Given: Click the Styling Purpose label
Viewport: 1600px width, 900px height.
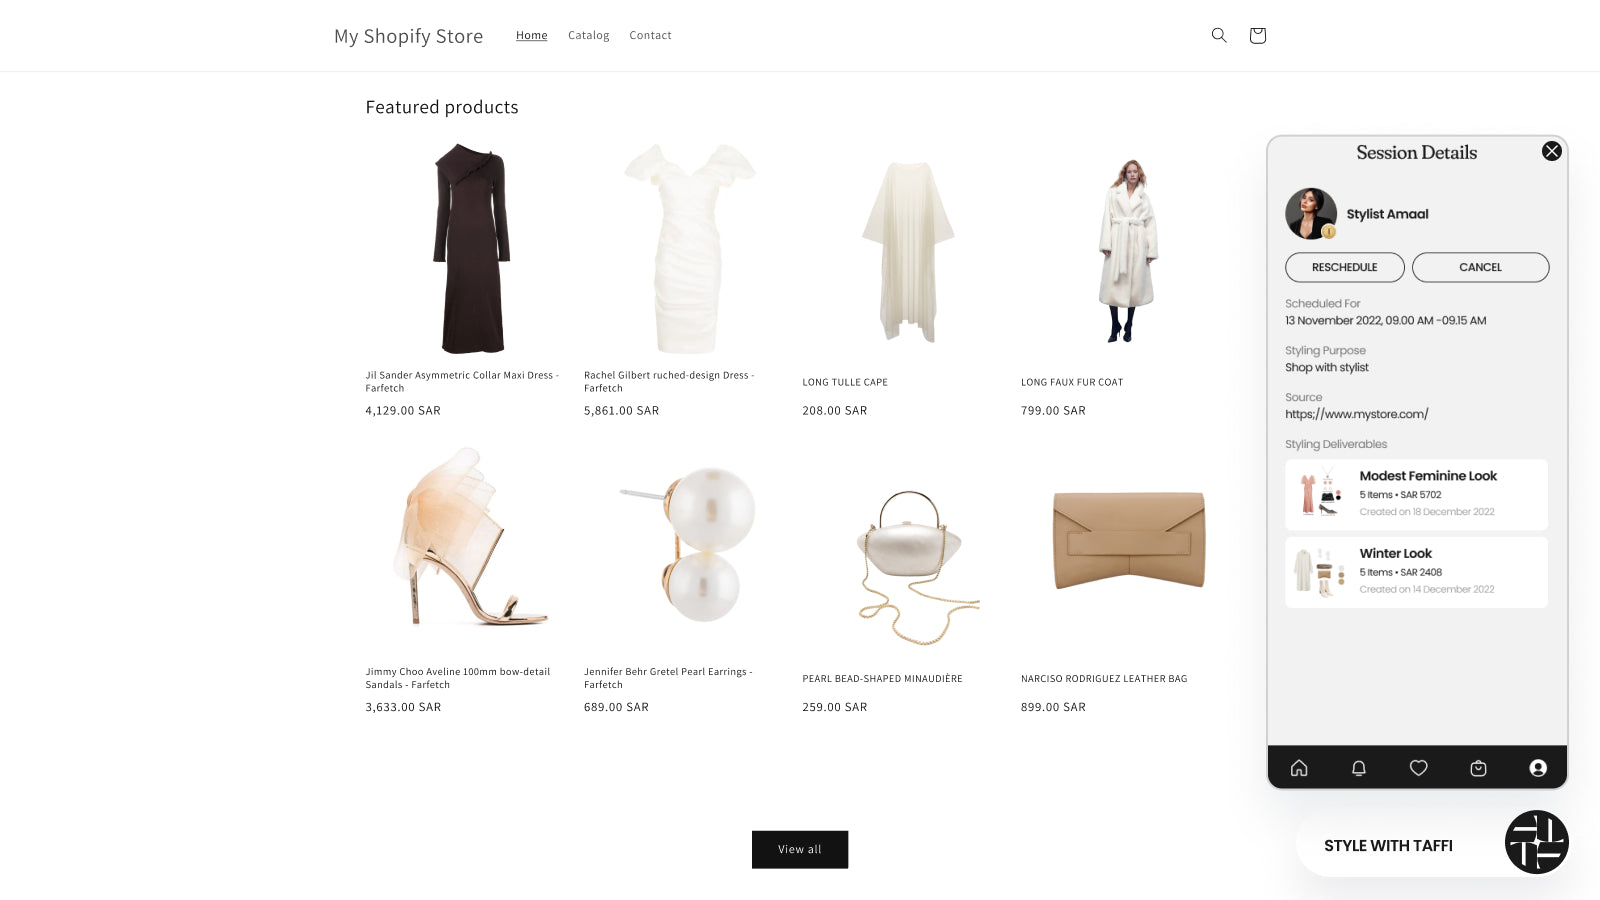Looking at the screenshot, I should 1325,351.
